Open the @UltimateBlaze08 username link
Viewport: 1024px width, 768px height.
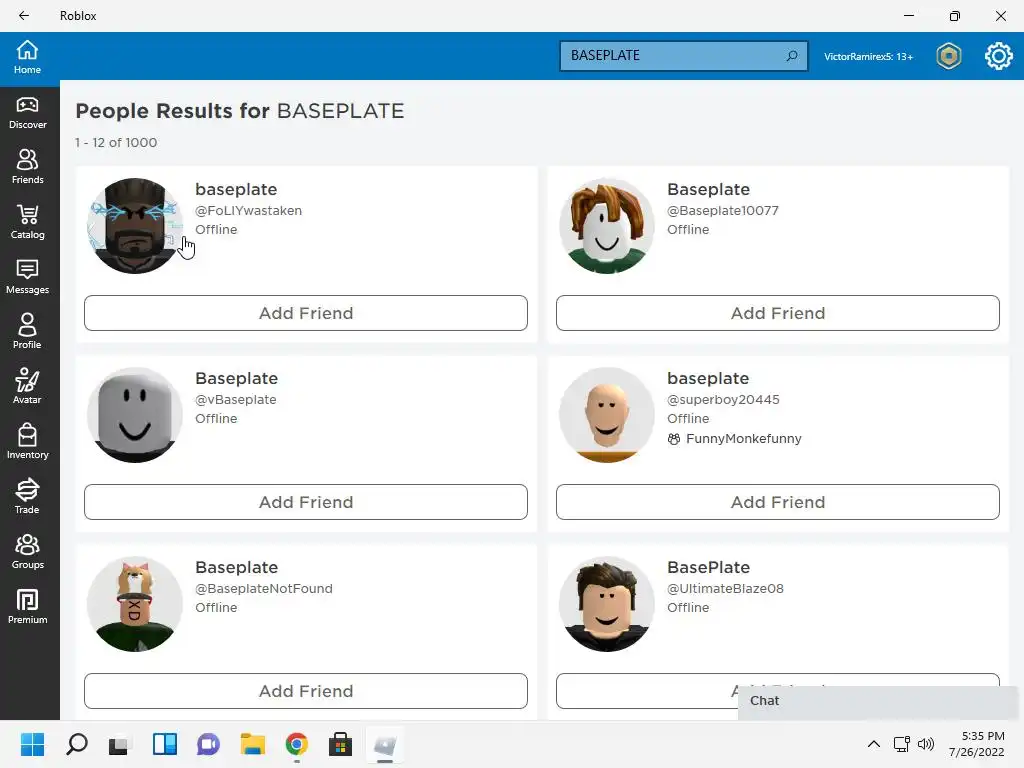tap(725, 588)
